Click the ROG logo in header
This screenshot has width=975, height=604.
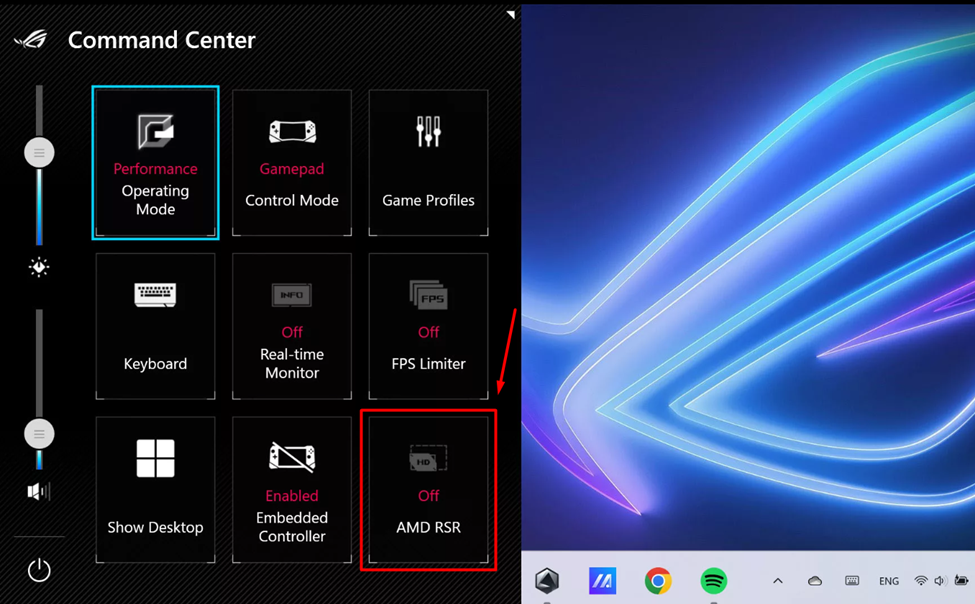(31, 40)
